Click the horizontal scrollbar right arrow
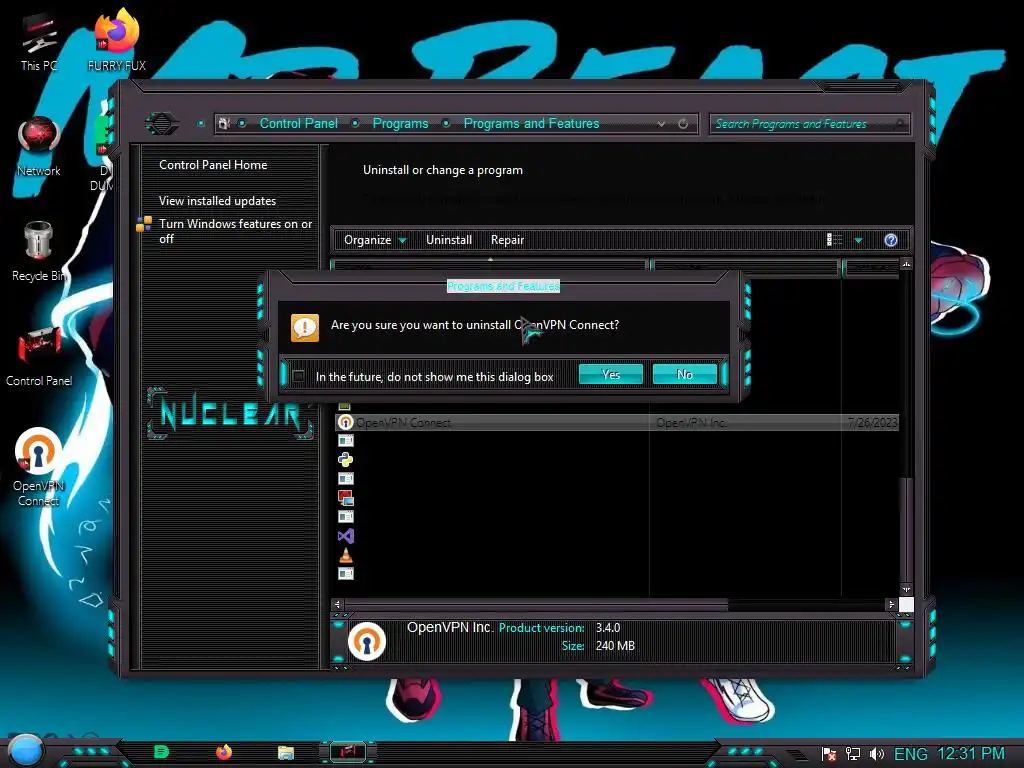1024x768 pixels. pos(891,604)
